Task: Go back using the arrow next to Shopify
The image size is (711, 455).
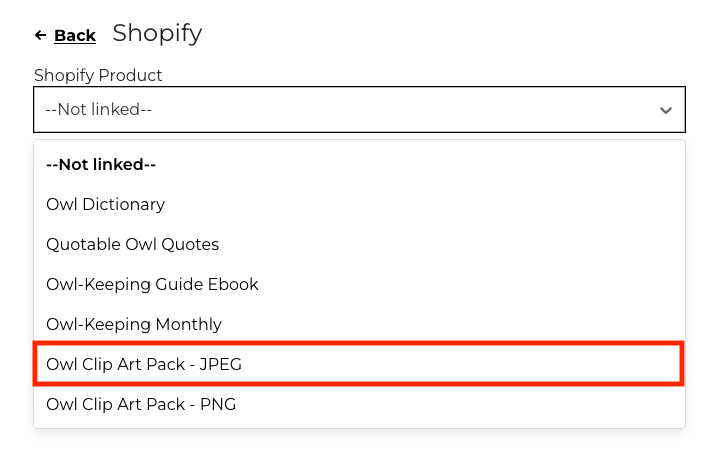Action: point(40,35)
